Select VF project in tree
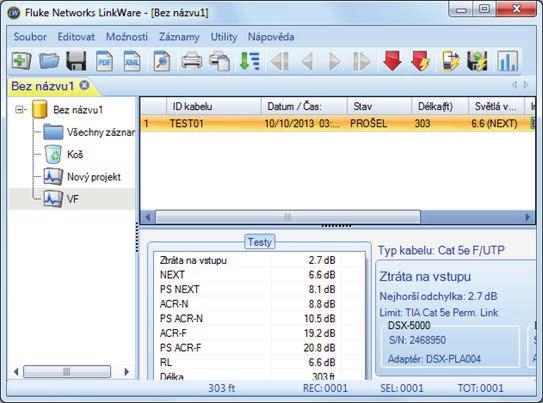 (x=72, y=199)
